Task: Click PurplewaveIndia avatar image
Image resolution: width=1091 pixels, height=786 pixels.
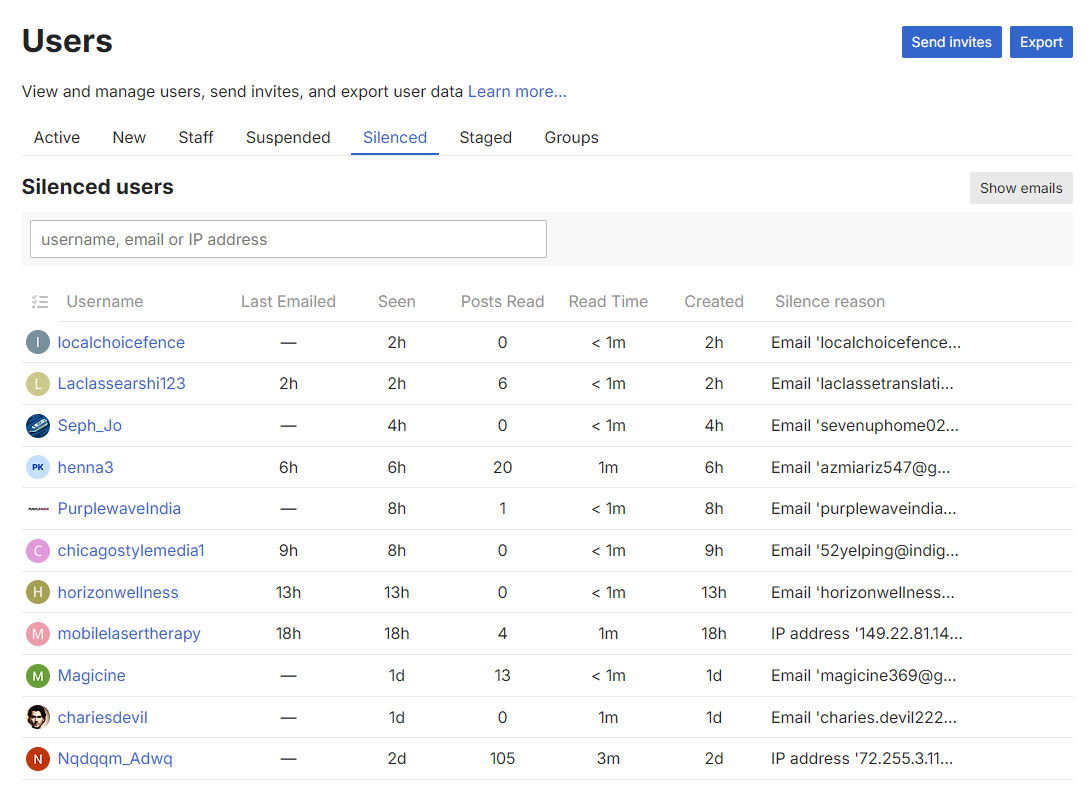Action: point(38,509)
